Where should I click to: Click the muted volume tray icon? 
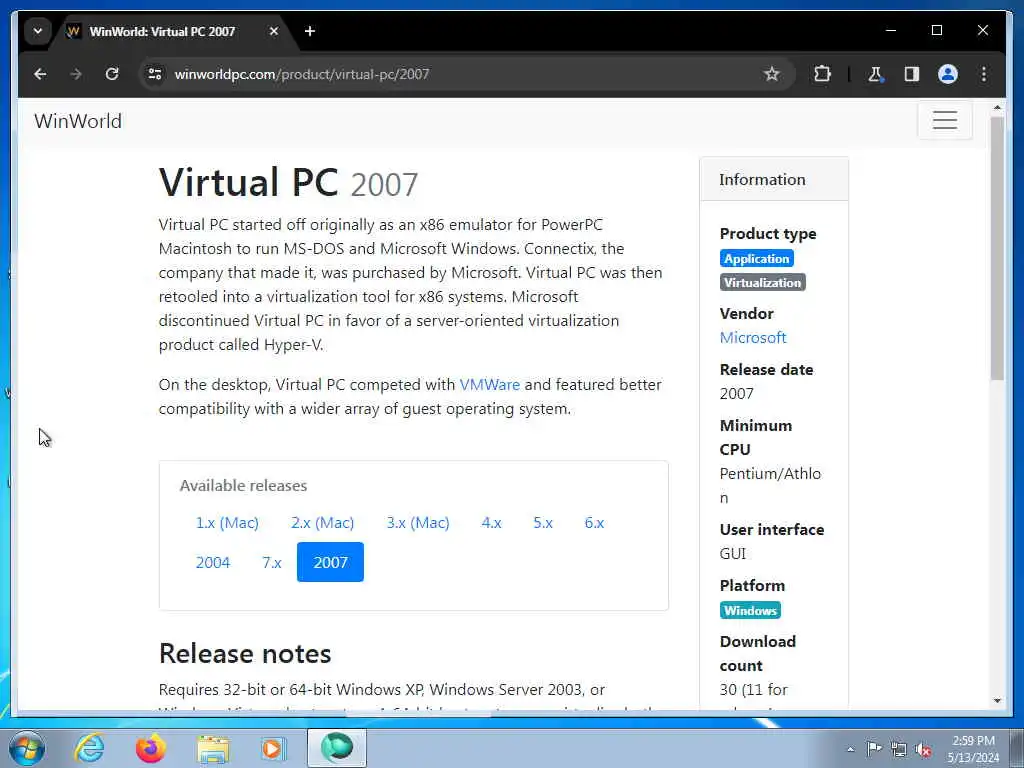click(x=923, y=749)
